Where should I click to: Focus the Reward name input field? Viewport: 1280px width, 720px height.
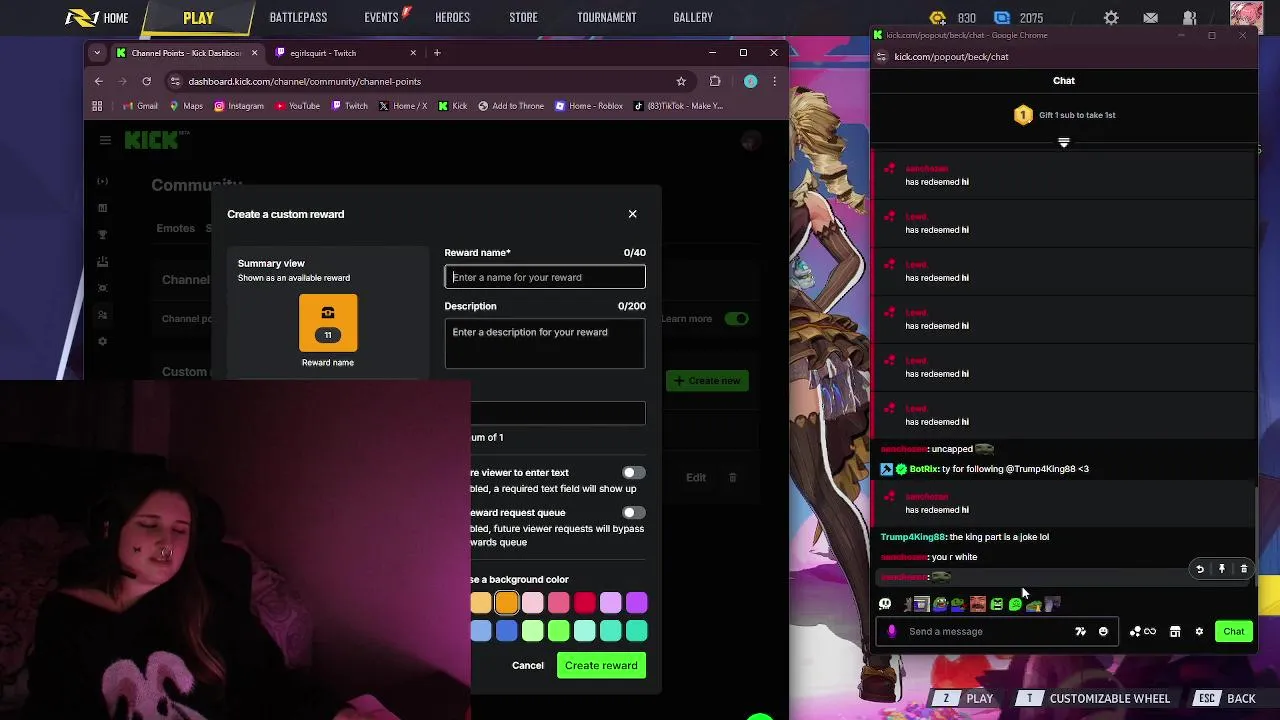tap(545, 277)
